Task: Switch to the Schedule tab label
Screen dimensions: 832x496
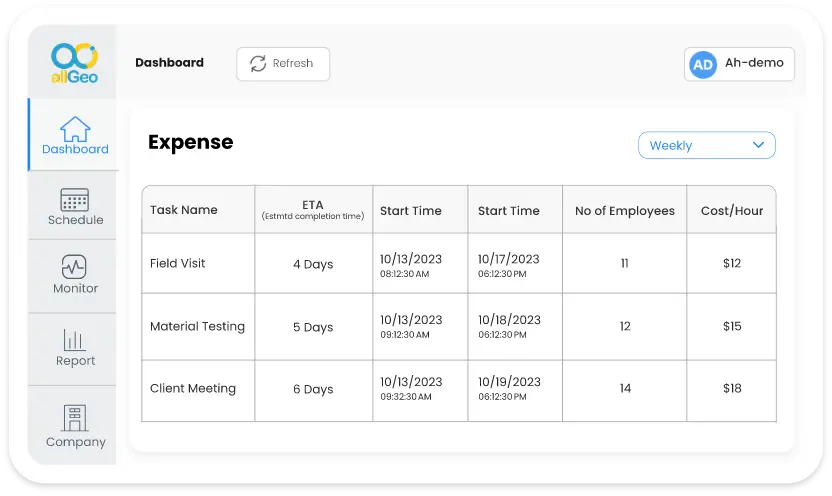Action: pos(75,220)
